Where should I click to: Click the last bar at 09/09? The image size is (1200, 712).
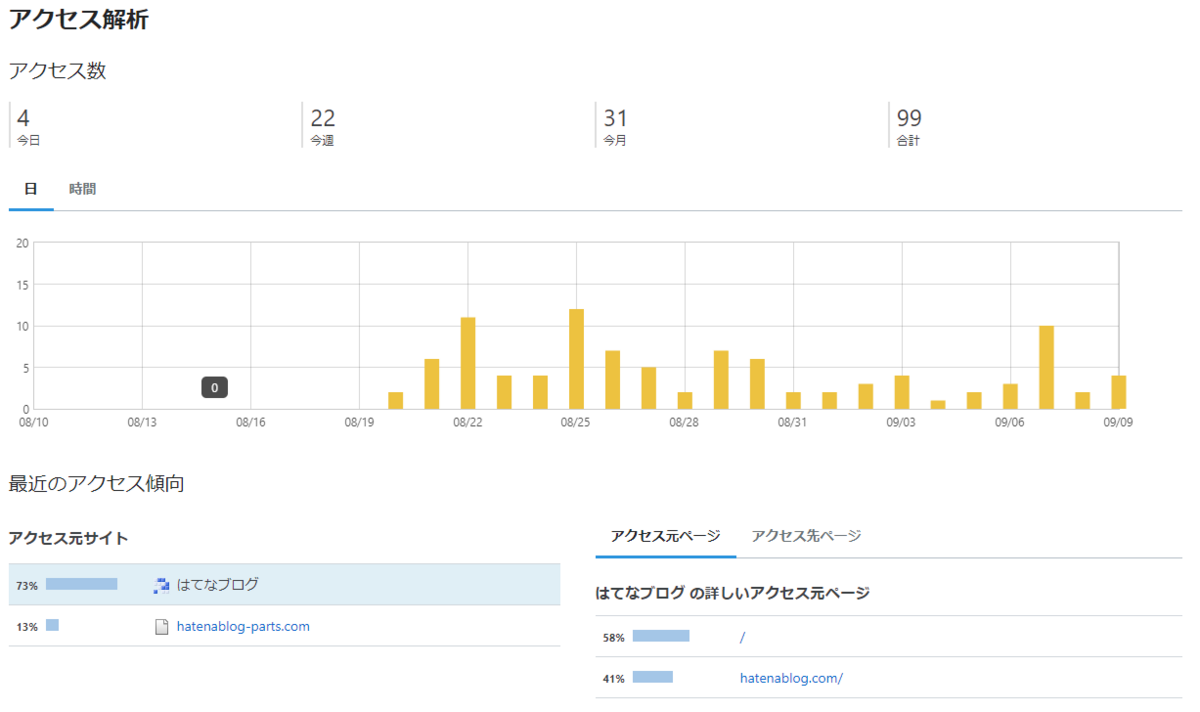coord(1119,392)
